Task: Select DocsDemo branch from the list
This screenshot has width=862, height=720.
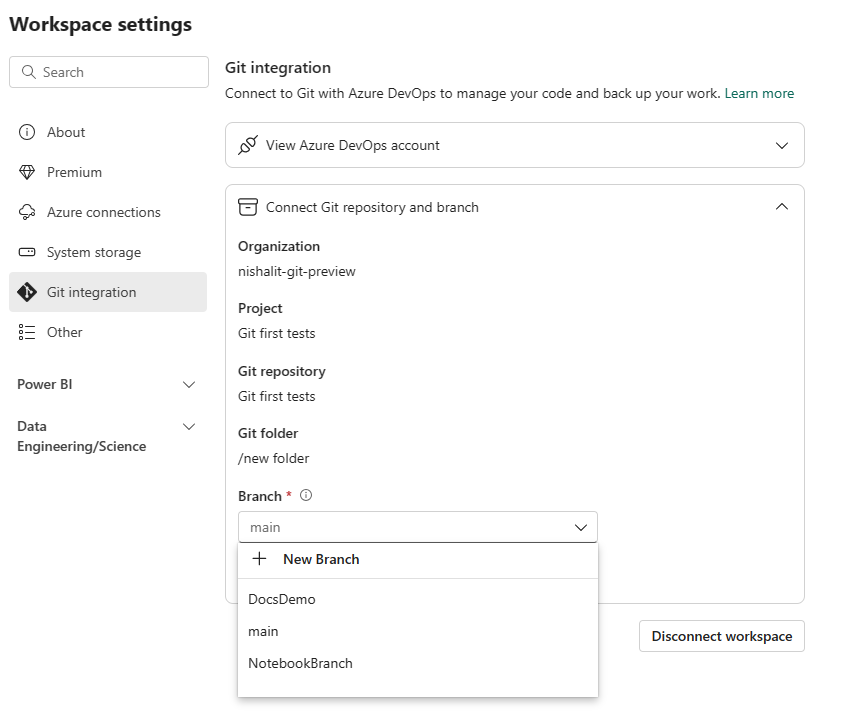Action: click(282, 599)
